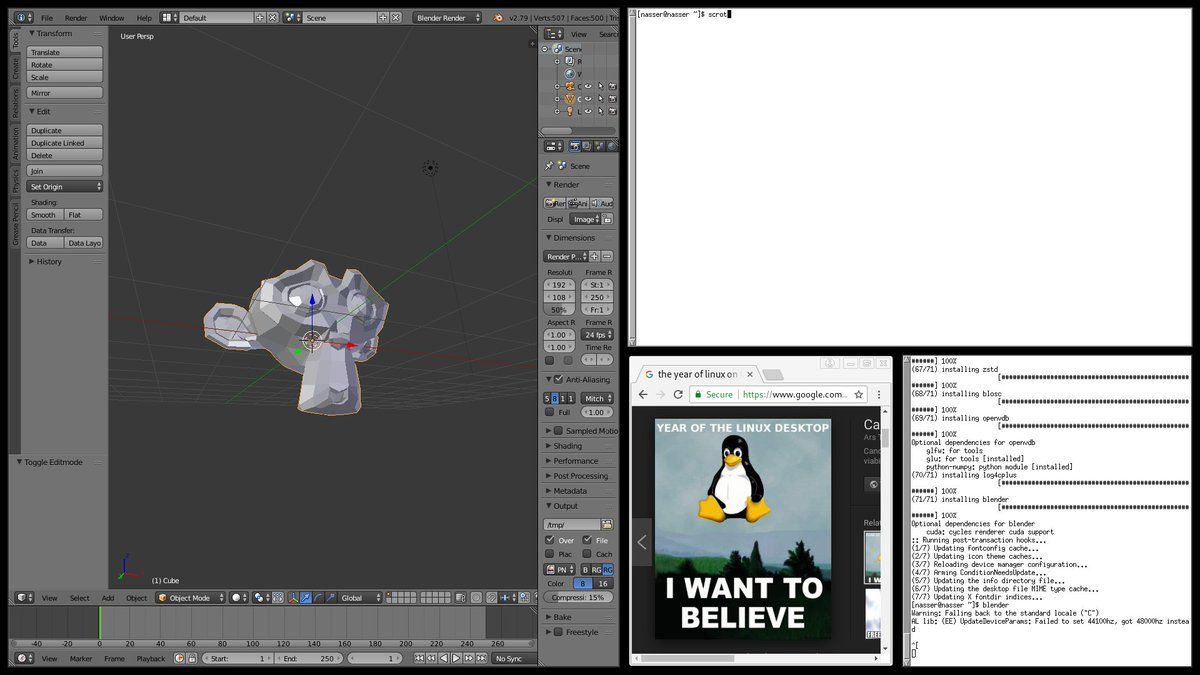Click the play animation button in timeline

tap(456, 658)
